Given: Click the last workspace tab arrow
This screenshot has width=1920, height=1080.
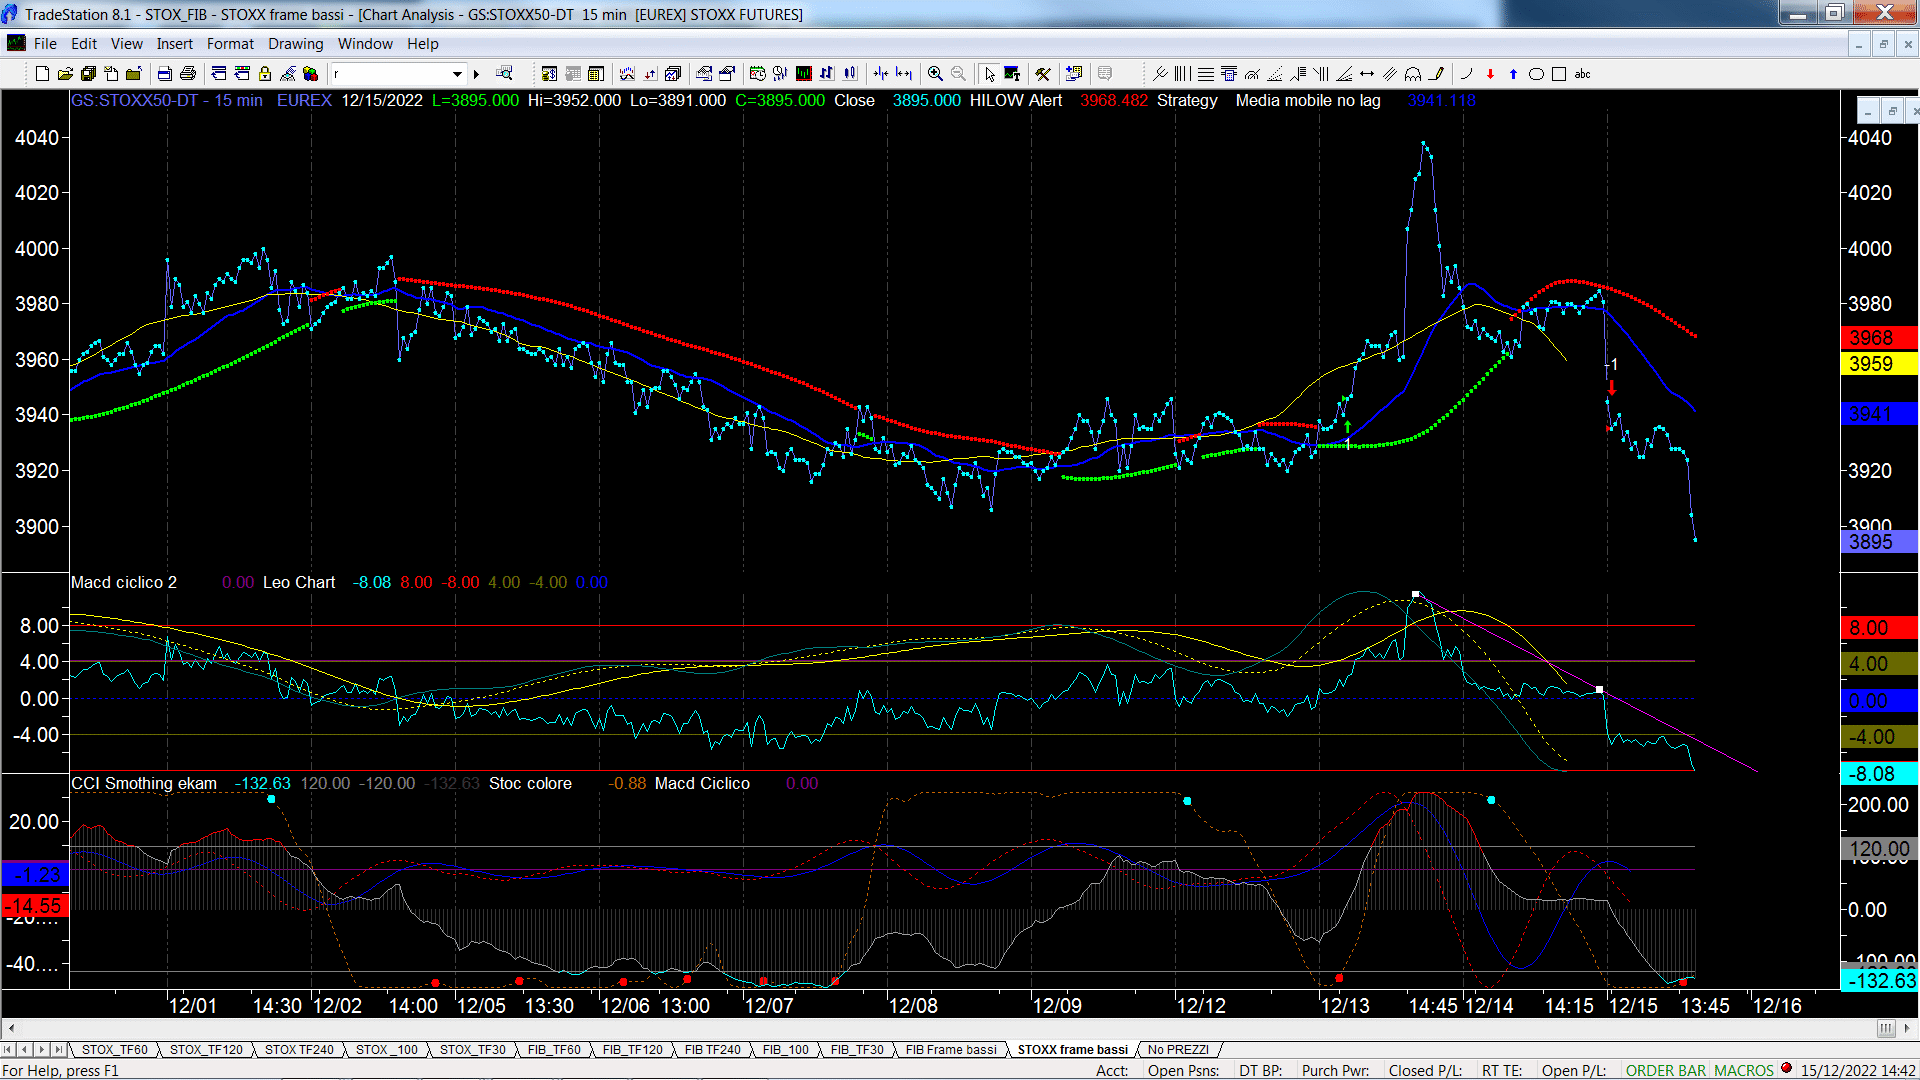Looking at the screenshot, I should point(58,1049).
